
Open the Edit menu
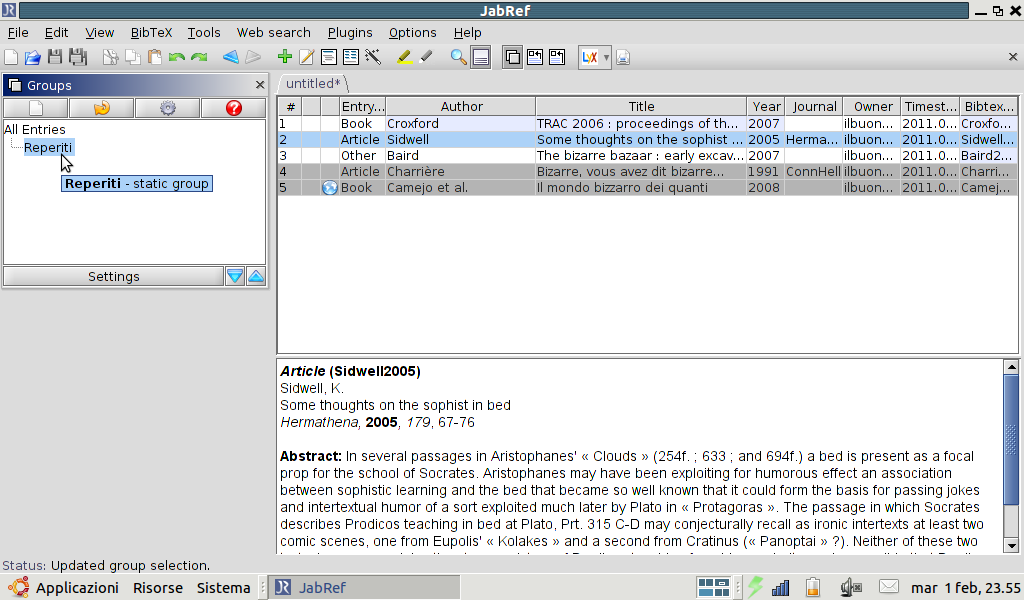(56, 33)
